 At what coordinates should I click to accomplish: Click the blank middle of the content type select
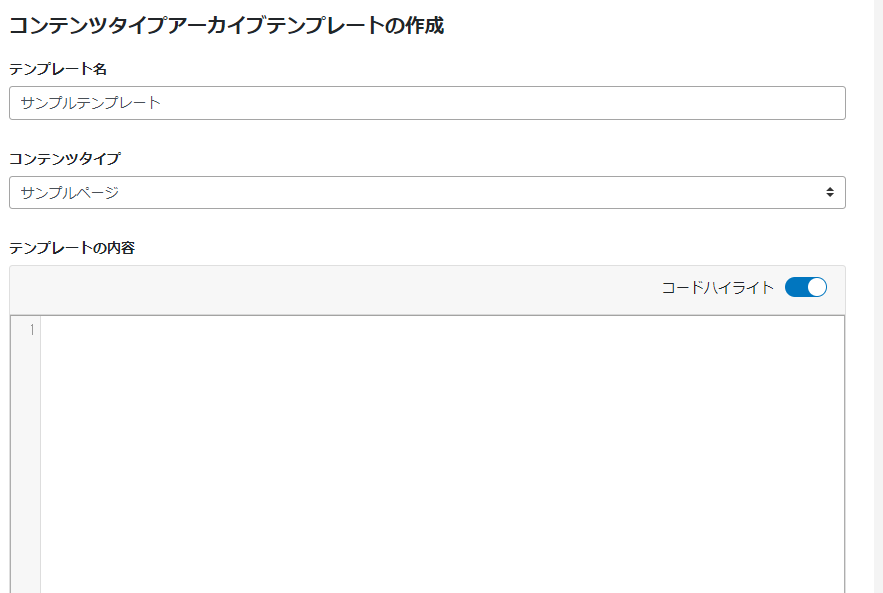click(x=451, y=193)
